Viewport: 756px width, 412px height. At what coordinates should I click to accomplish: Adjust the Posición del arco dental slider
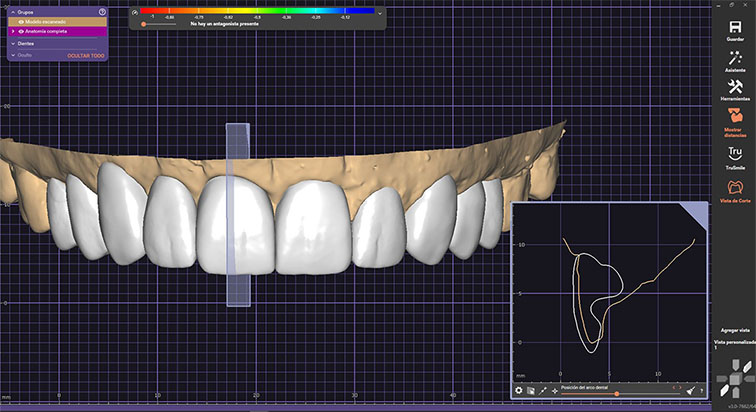click(616, 394)
